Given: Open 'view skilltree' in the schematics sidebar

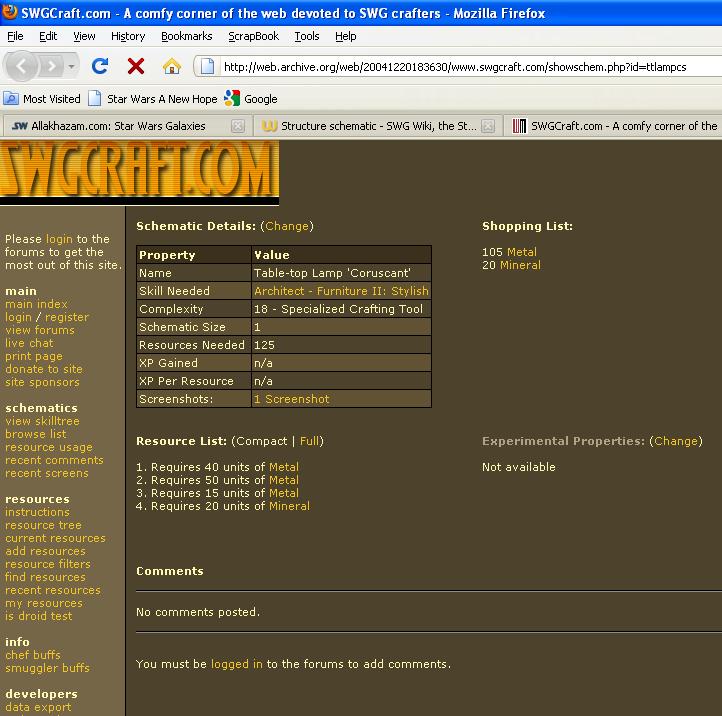Looking at the screenshot, I should coord(42,421).
